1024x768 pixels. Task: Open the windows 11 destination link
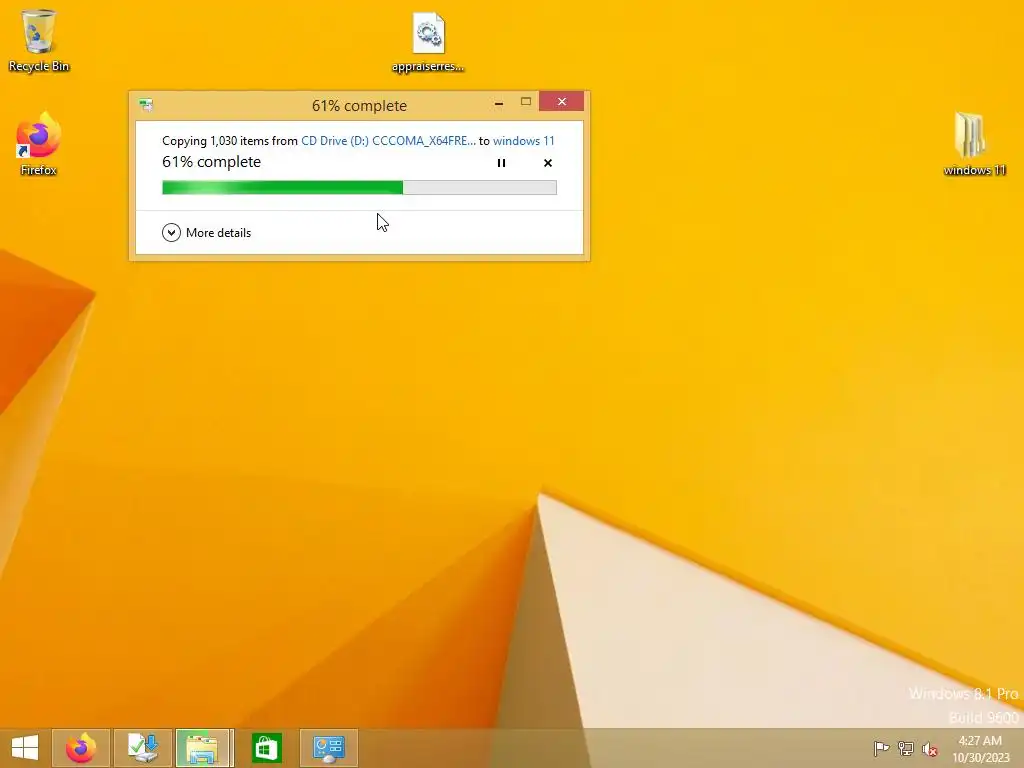coord(524,140)
